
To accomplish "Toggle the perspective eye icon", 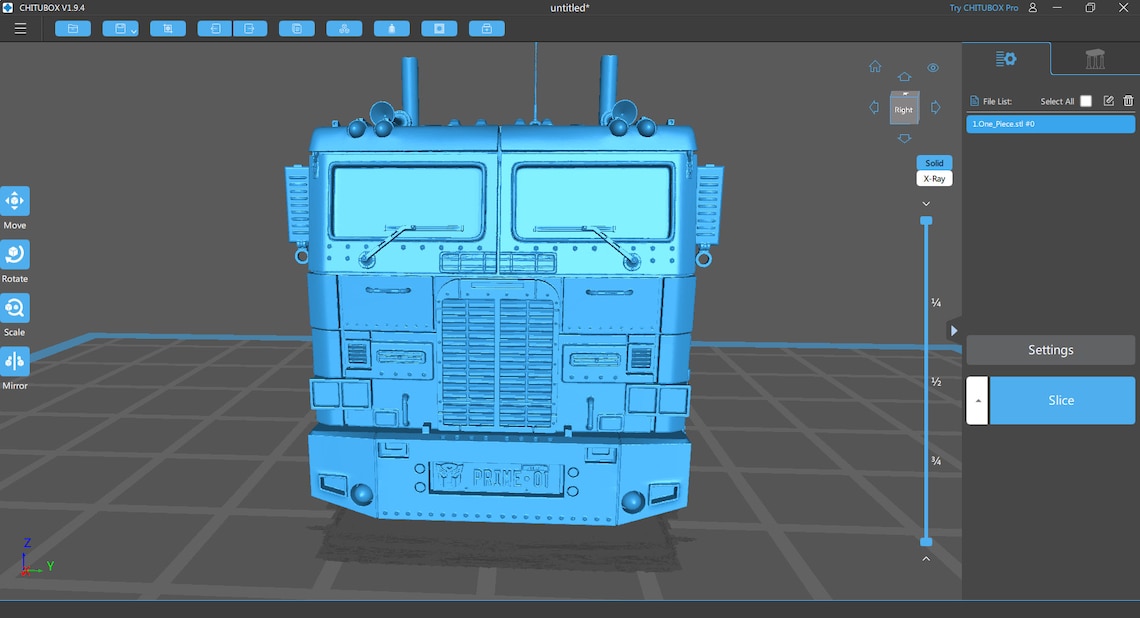I will 932,67.
